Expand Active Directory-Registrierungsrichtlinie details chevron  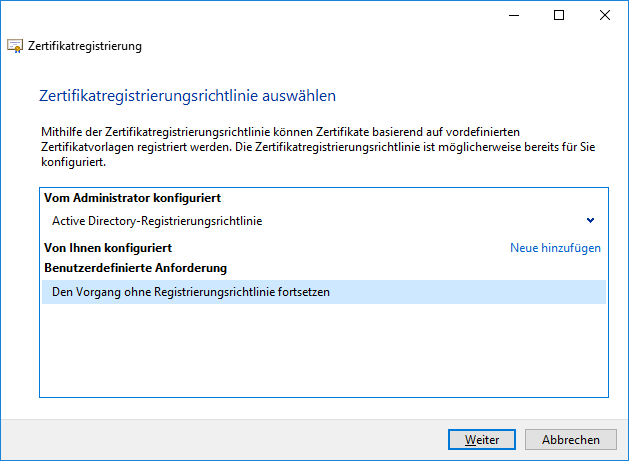click(x=590, y=220)
